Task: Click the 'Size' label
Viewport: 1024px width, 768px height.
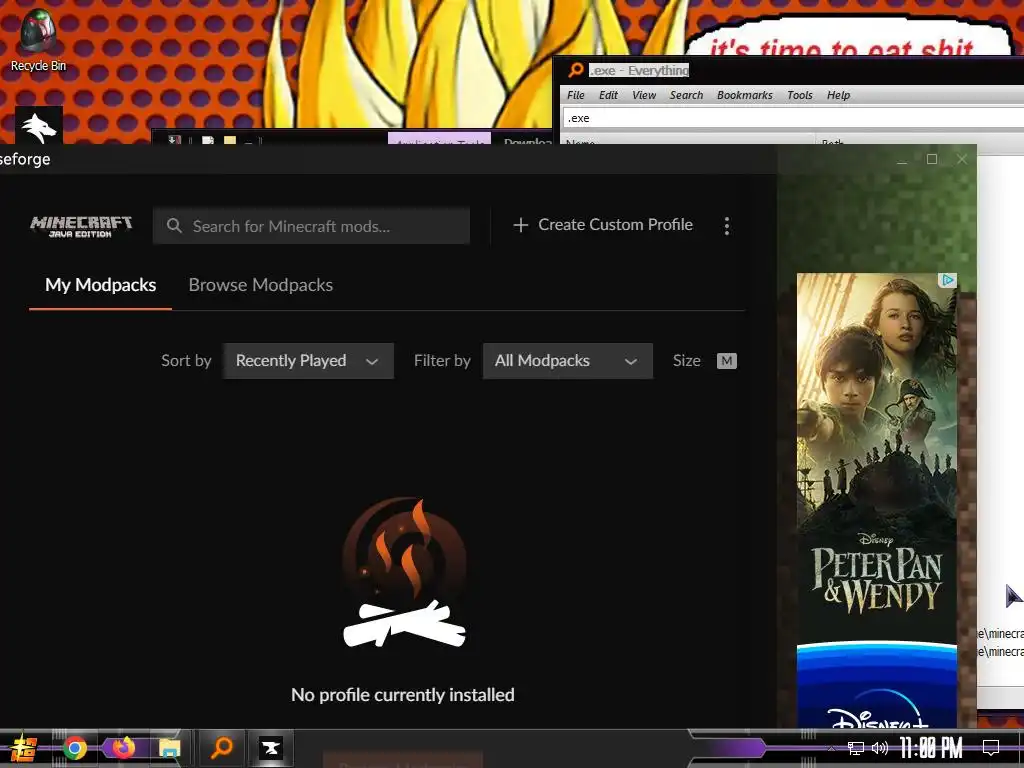Action: click(686, 361)
